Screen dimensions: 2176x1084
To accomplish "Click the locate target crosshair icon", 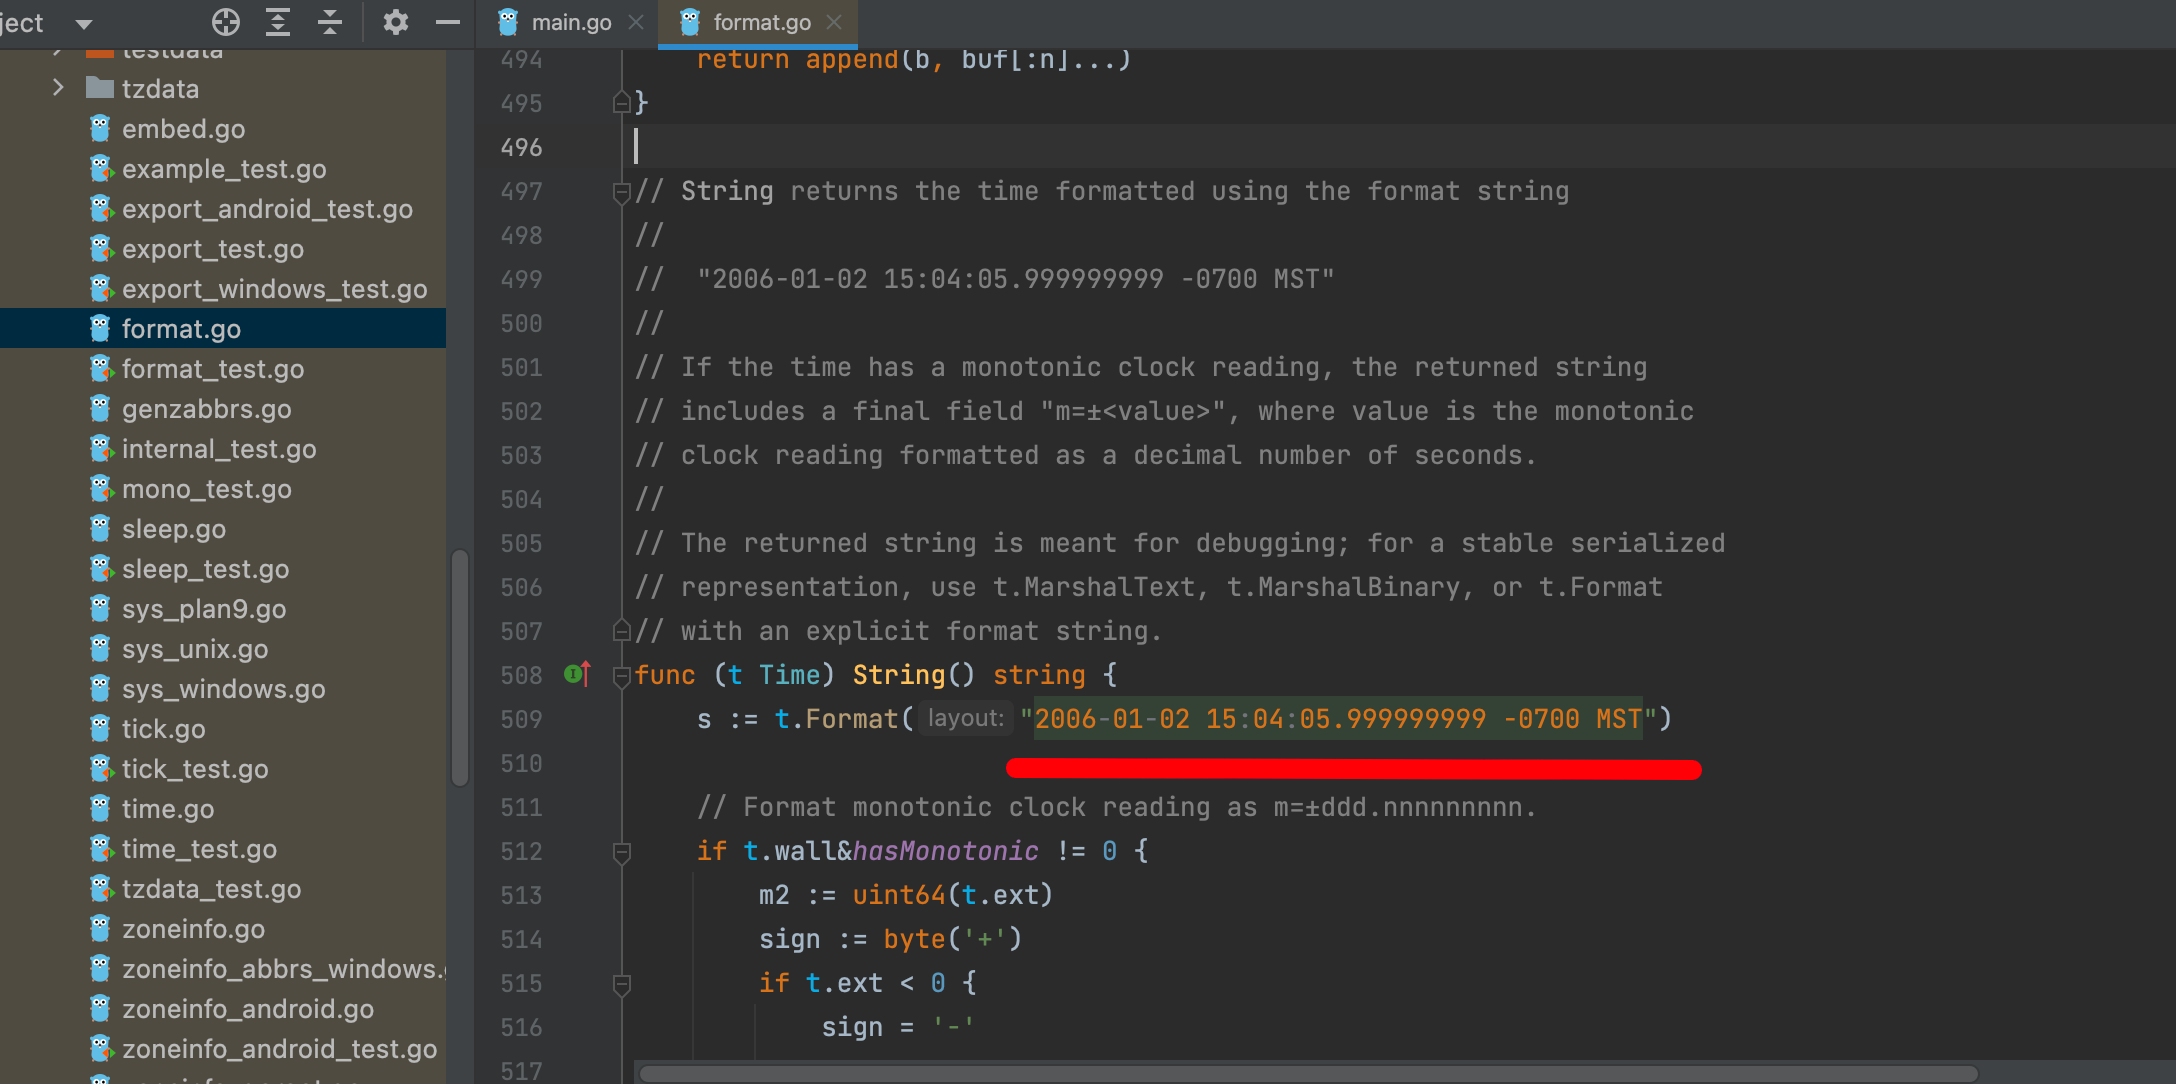I will tap(226, 22).
